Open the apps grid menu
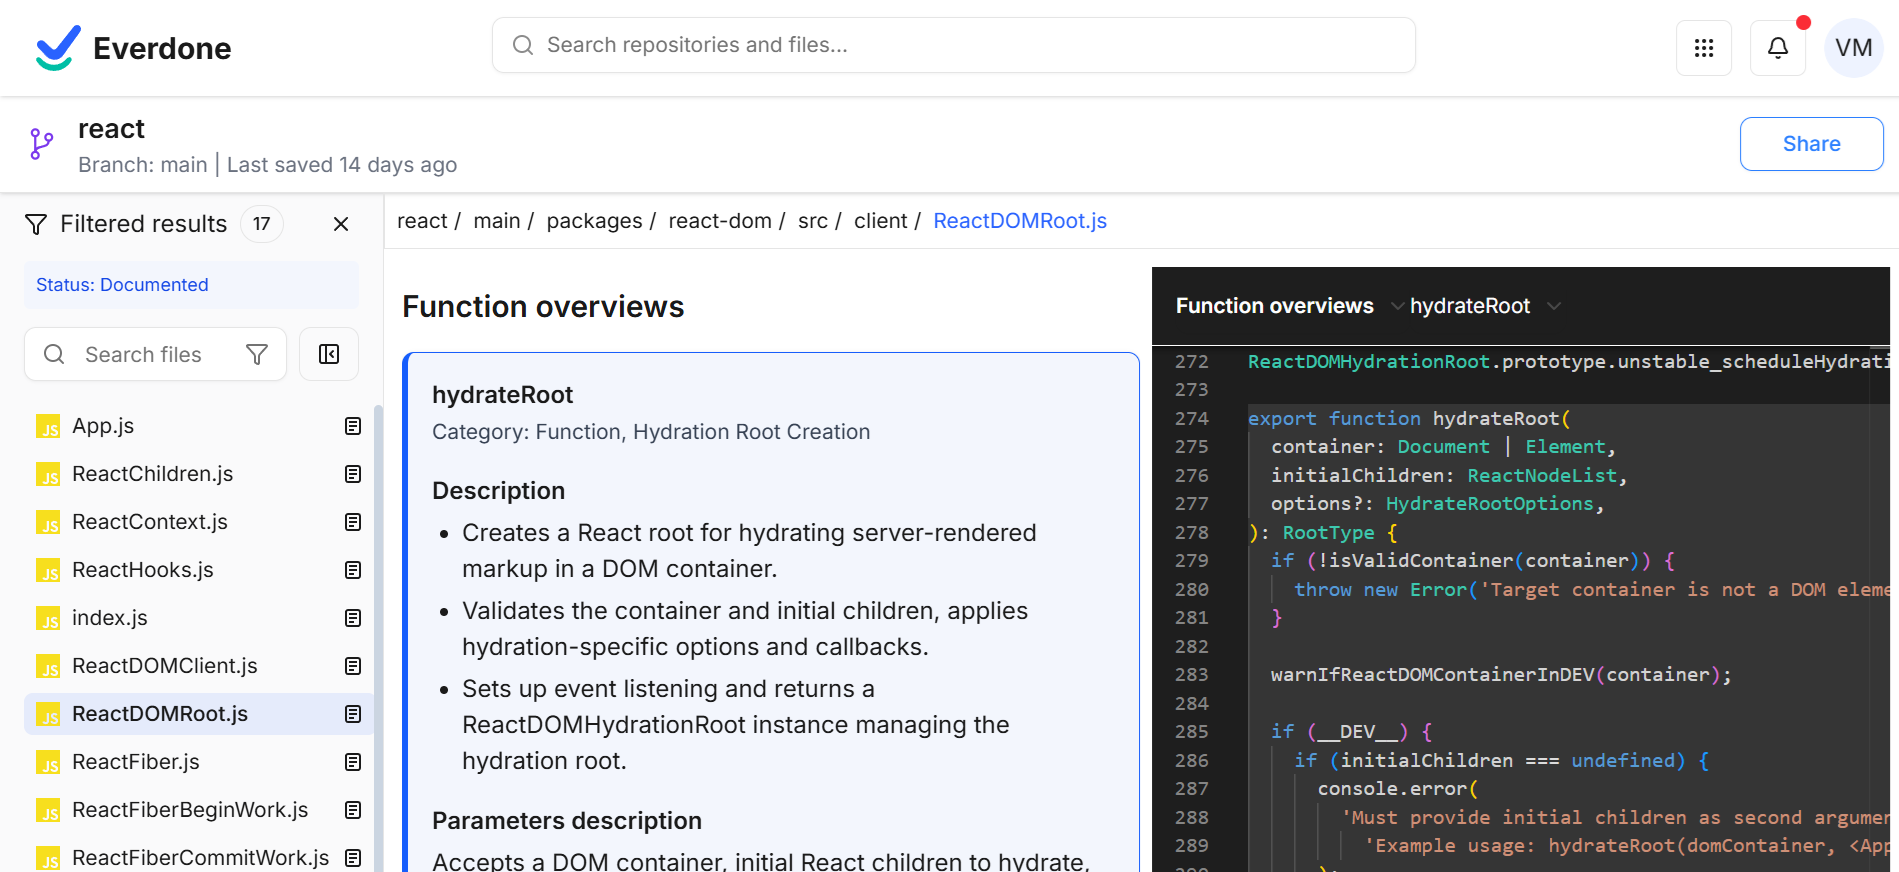The width and height of the screenshot is (1899, 872). pyautogui.click(x=1704, y=48)
